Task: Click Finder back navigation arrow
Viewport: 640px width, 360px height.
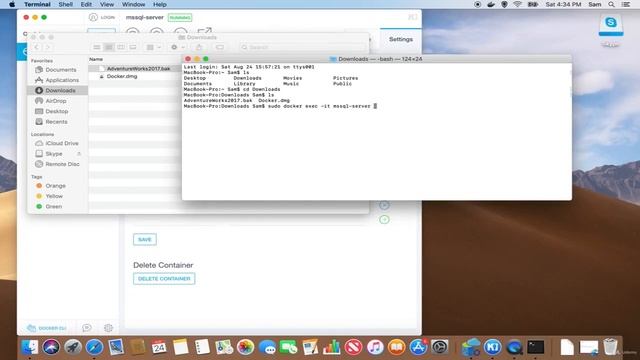Action: point(37,47)
